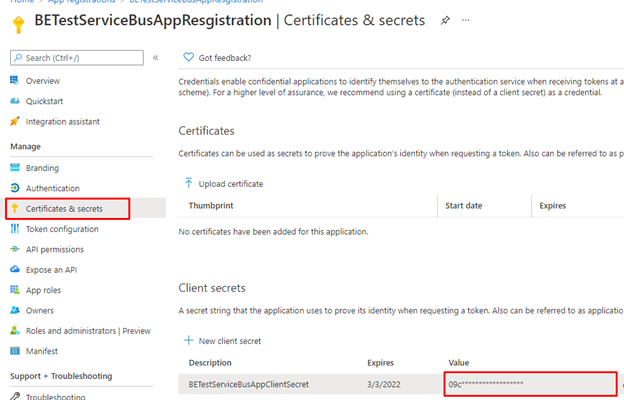624x400 pixels.
Task: Open App roles page
Action: (43, 290)
